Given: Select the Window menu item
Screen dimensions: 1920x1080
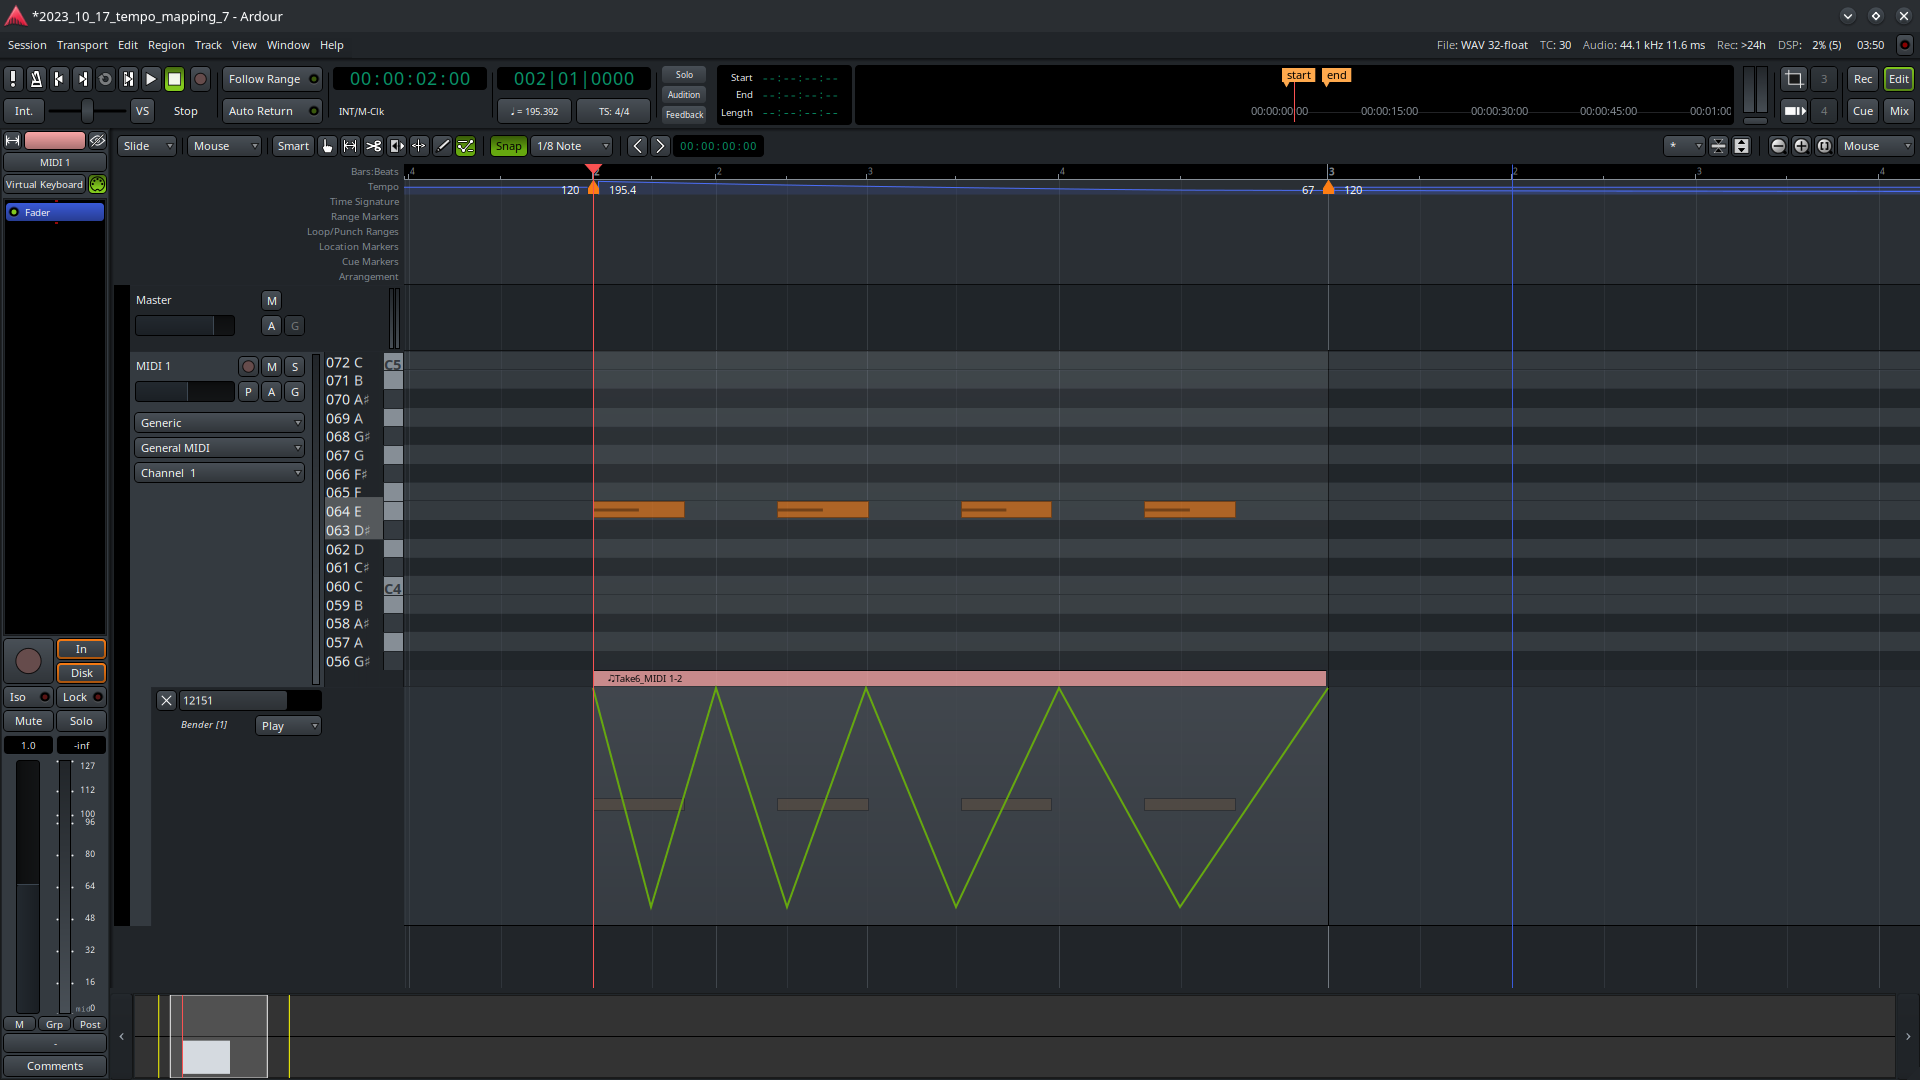Looking at the screenshot, I should (x=287, y=45).
